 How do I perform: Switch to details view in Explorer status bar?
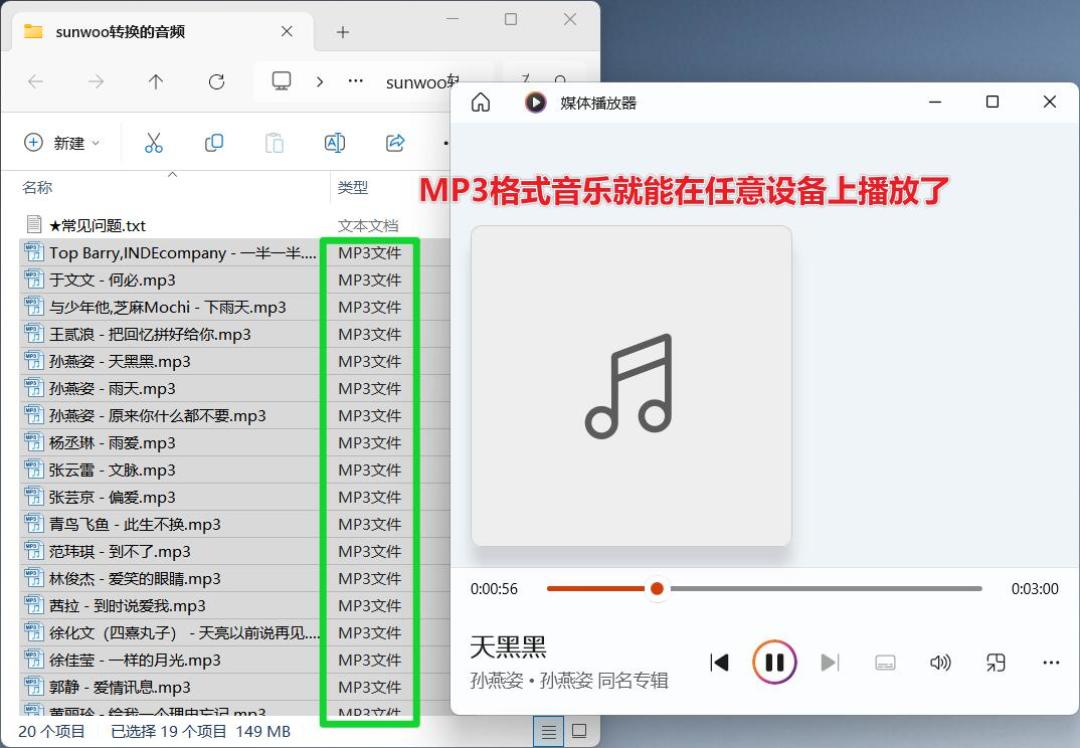(x=548, y=731)
